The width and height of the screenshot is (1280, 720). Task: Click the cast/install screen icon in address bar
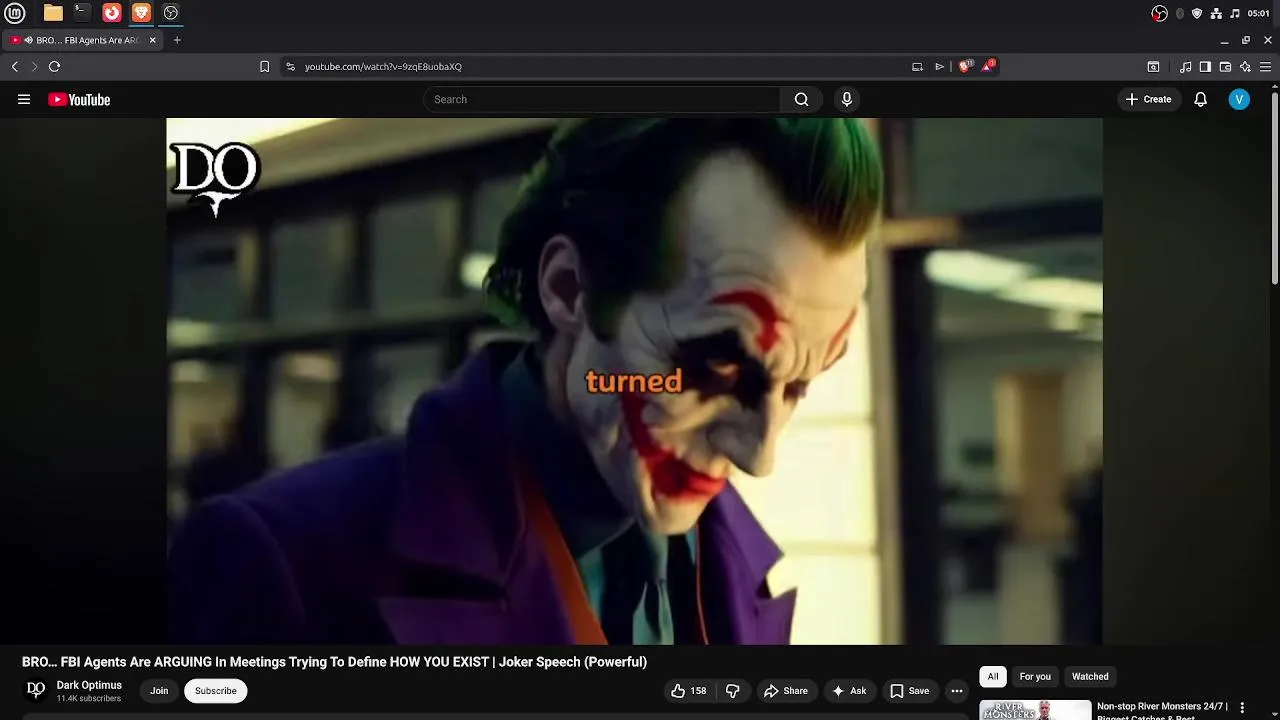click(917, 67)
